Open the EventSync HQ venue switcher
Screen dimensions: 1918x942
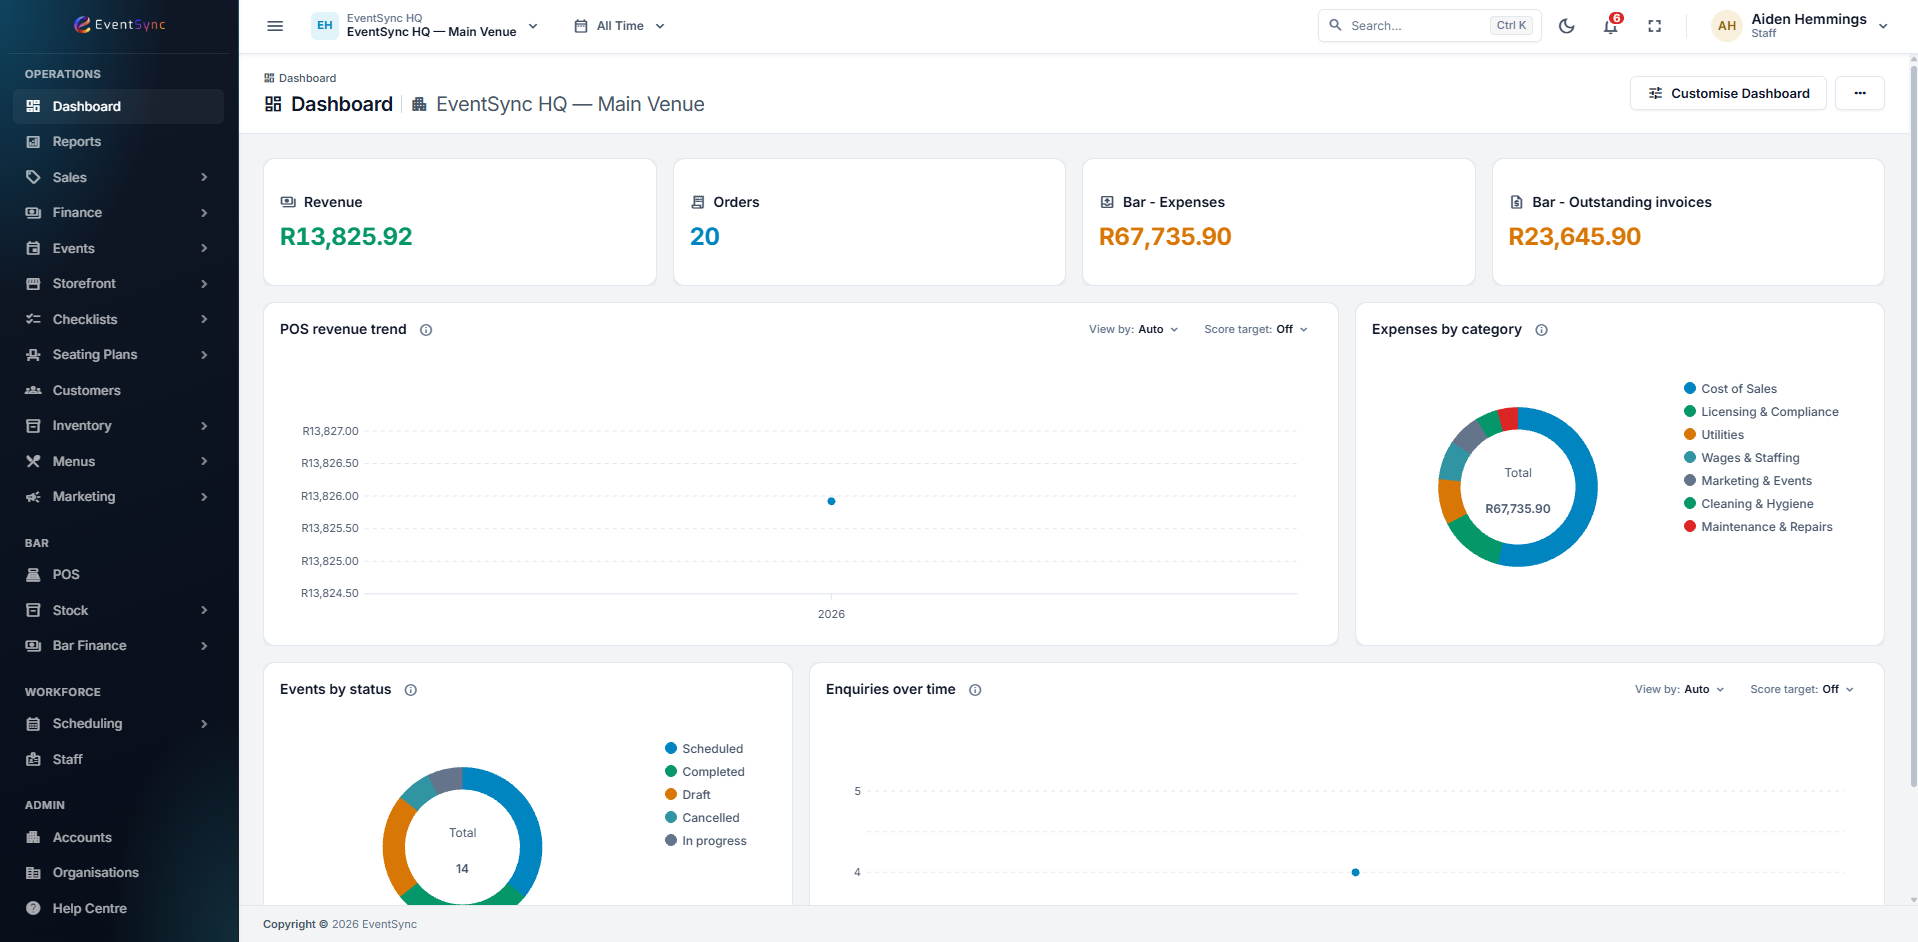click(x=426, y=26)
